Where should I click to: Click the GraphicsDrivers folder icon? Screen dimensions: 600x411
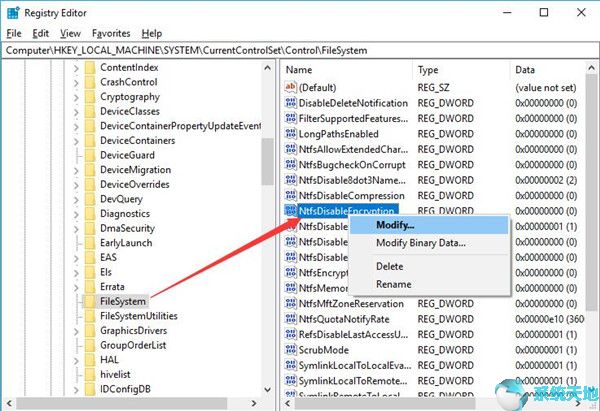(x=90, y=331)
